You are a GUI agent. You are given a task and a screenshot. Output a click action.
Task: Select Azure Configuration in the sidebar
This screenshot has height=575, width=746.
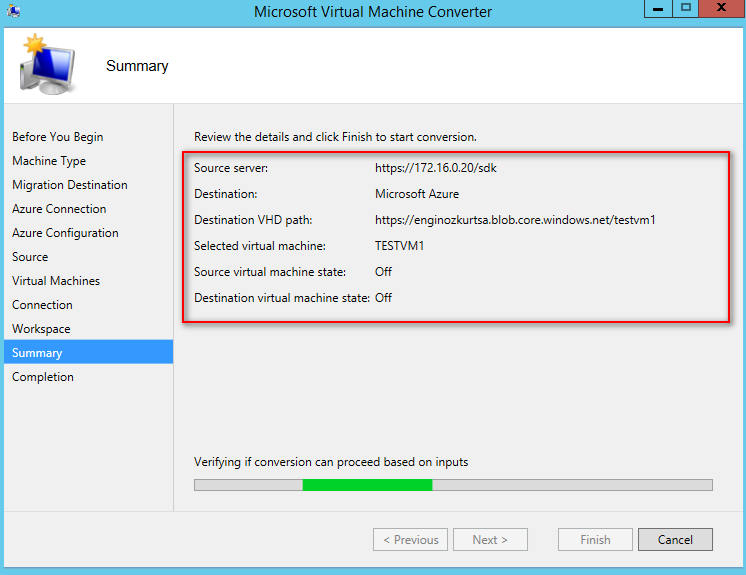tap(65, 233)
